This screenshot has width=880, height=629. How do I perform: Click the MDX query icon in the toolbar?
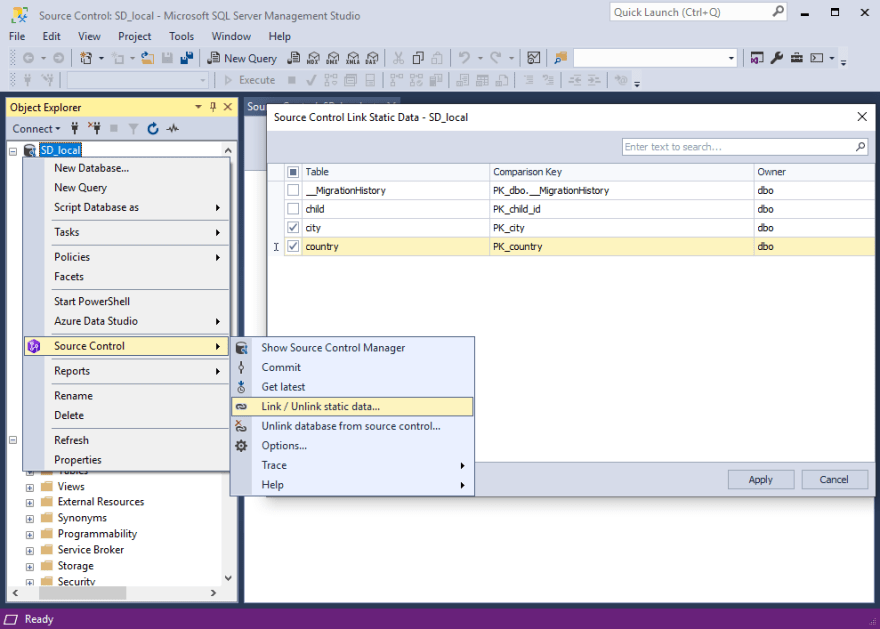[x=313, y=58]
